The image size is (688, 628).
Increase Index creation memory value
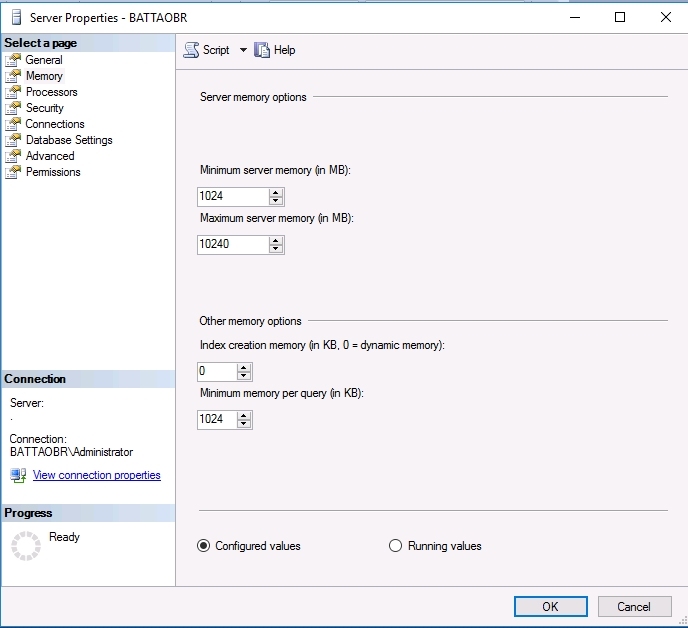(x=244, y=368)
